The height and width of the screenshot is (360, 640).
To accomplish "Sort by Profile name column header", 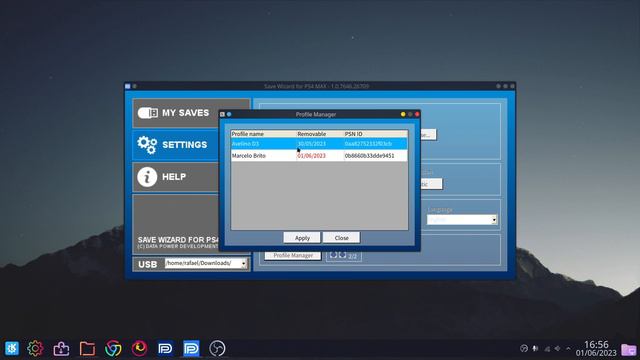I will (x=263, y=134).
